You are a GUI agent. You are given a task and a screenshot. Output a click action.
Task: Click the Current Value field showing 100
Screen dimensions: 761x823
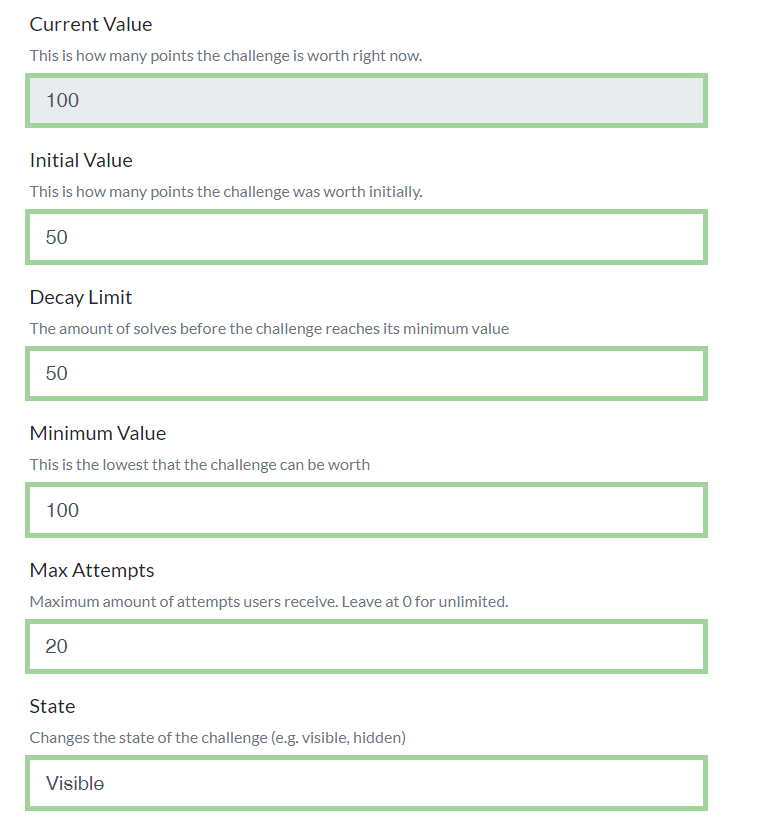[366, 100]
